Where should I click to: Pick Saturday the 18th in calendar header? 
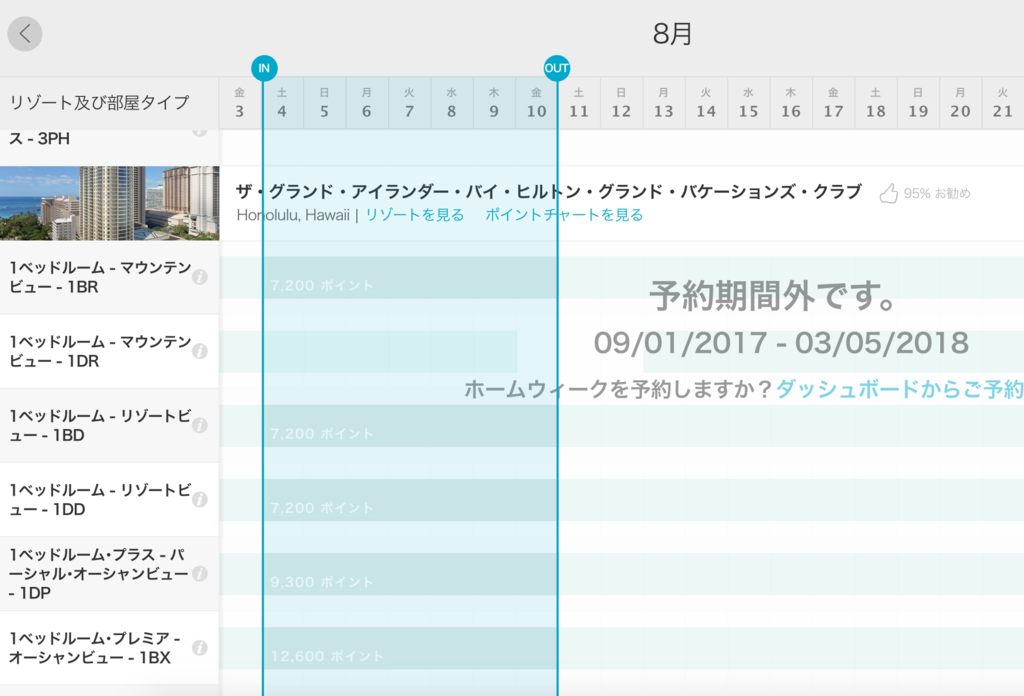coord(876,103)
